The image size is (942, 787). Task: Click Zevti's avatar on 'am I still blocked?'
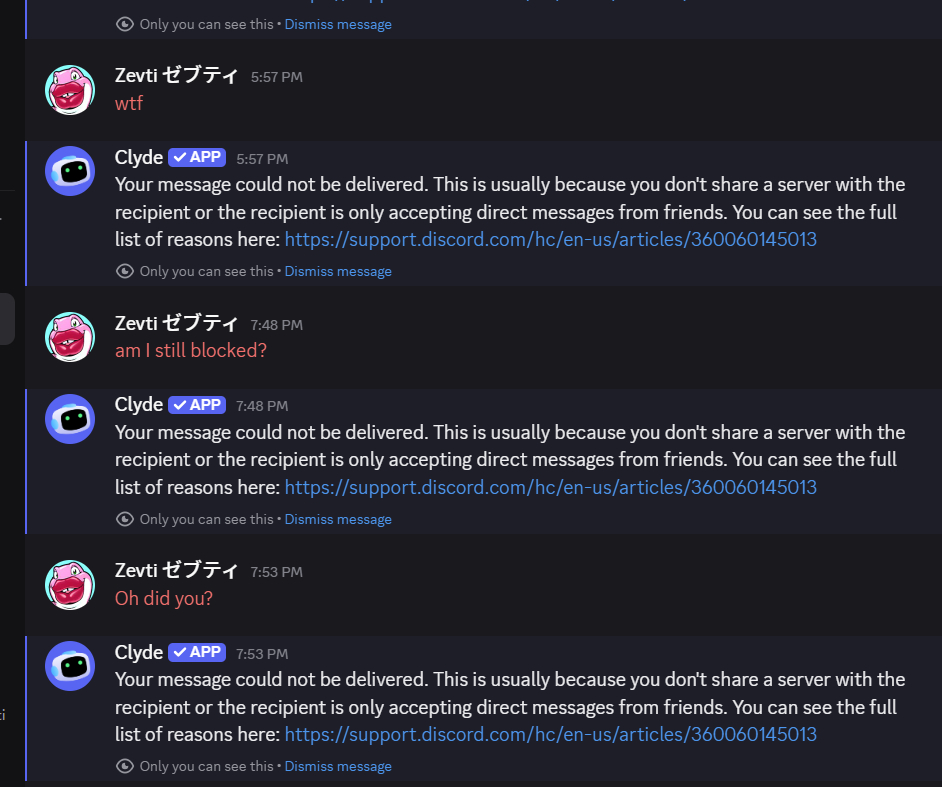point(71,337)
